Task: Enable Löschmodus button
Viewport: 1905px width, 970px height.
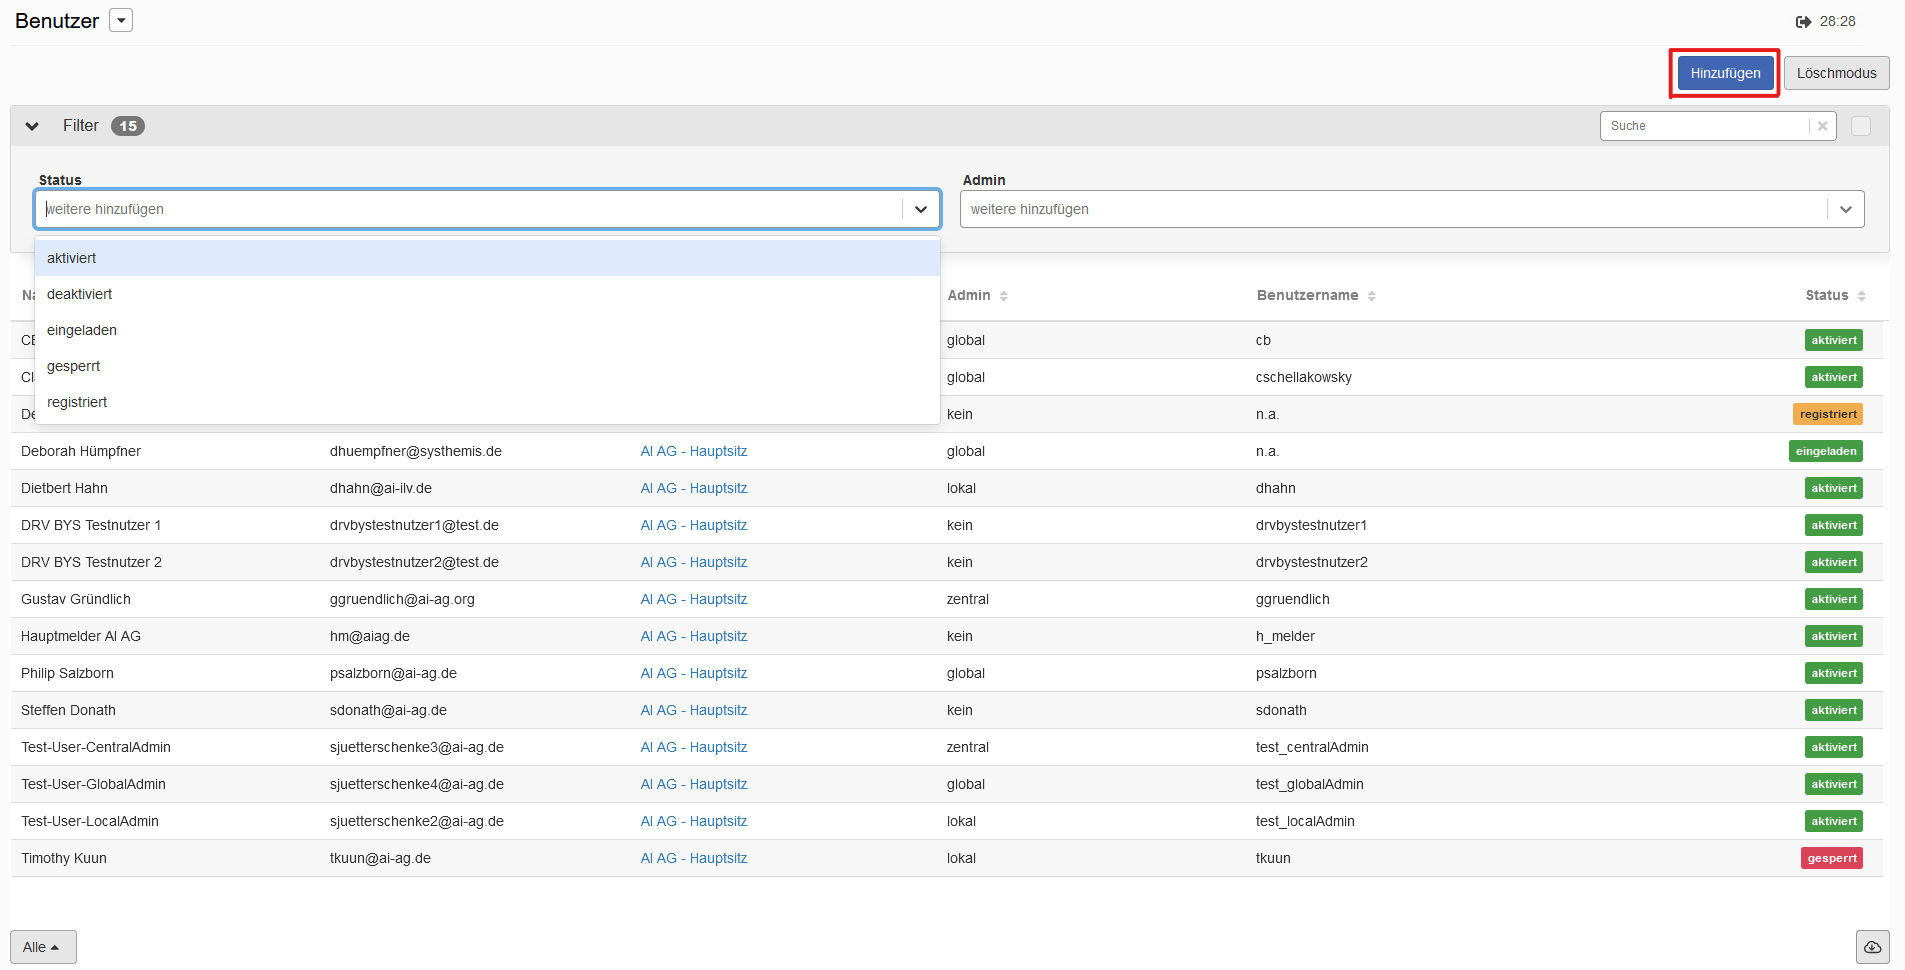Action: pos(1836,73)
